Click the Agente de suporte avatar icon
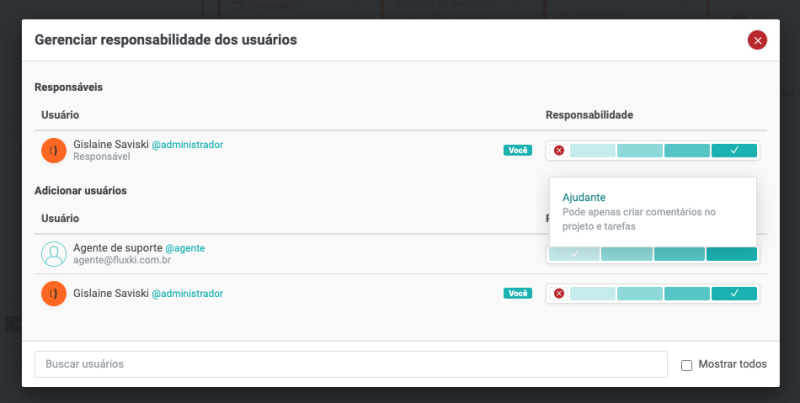The width and height of the screenshot is (800, 403). pyautogui.click(x=53, y=254)
